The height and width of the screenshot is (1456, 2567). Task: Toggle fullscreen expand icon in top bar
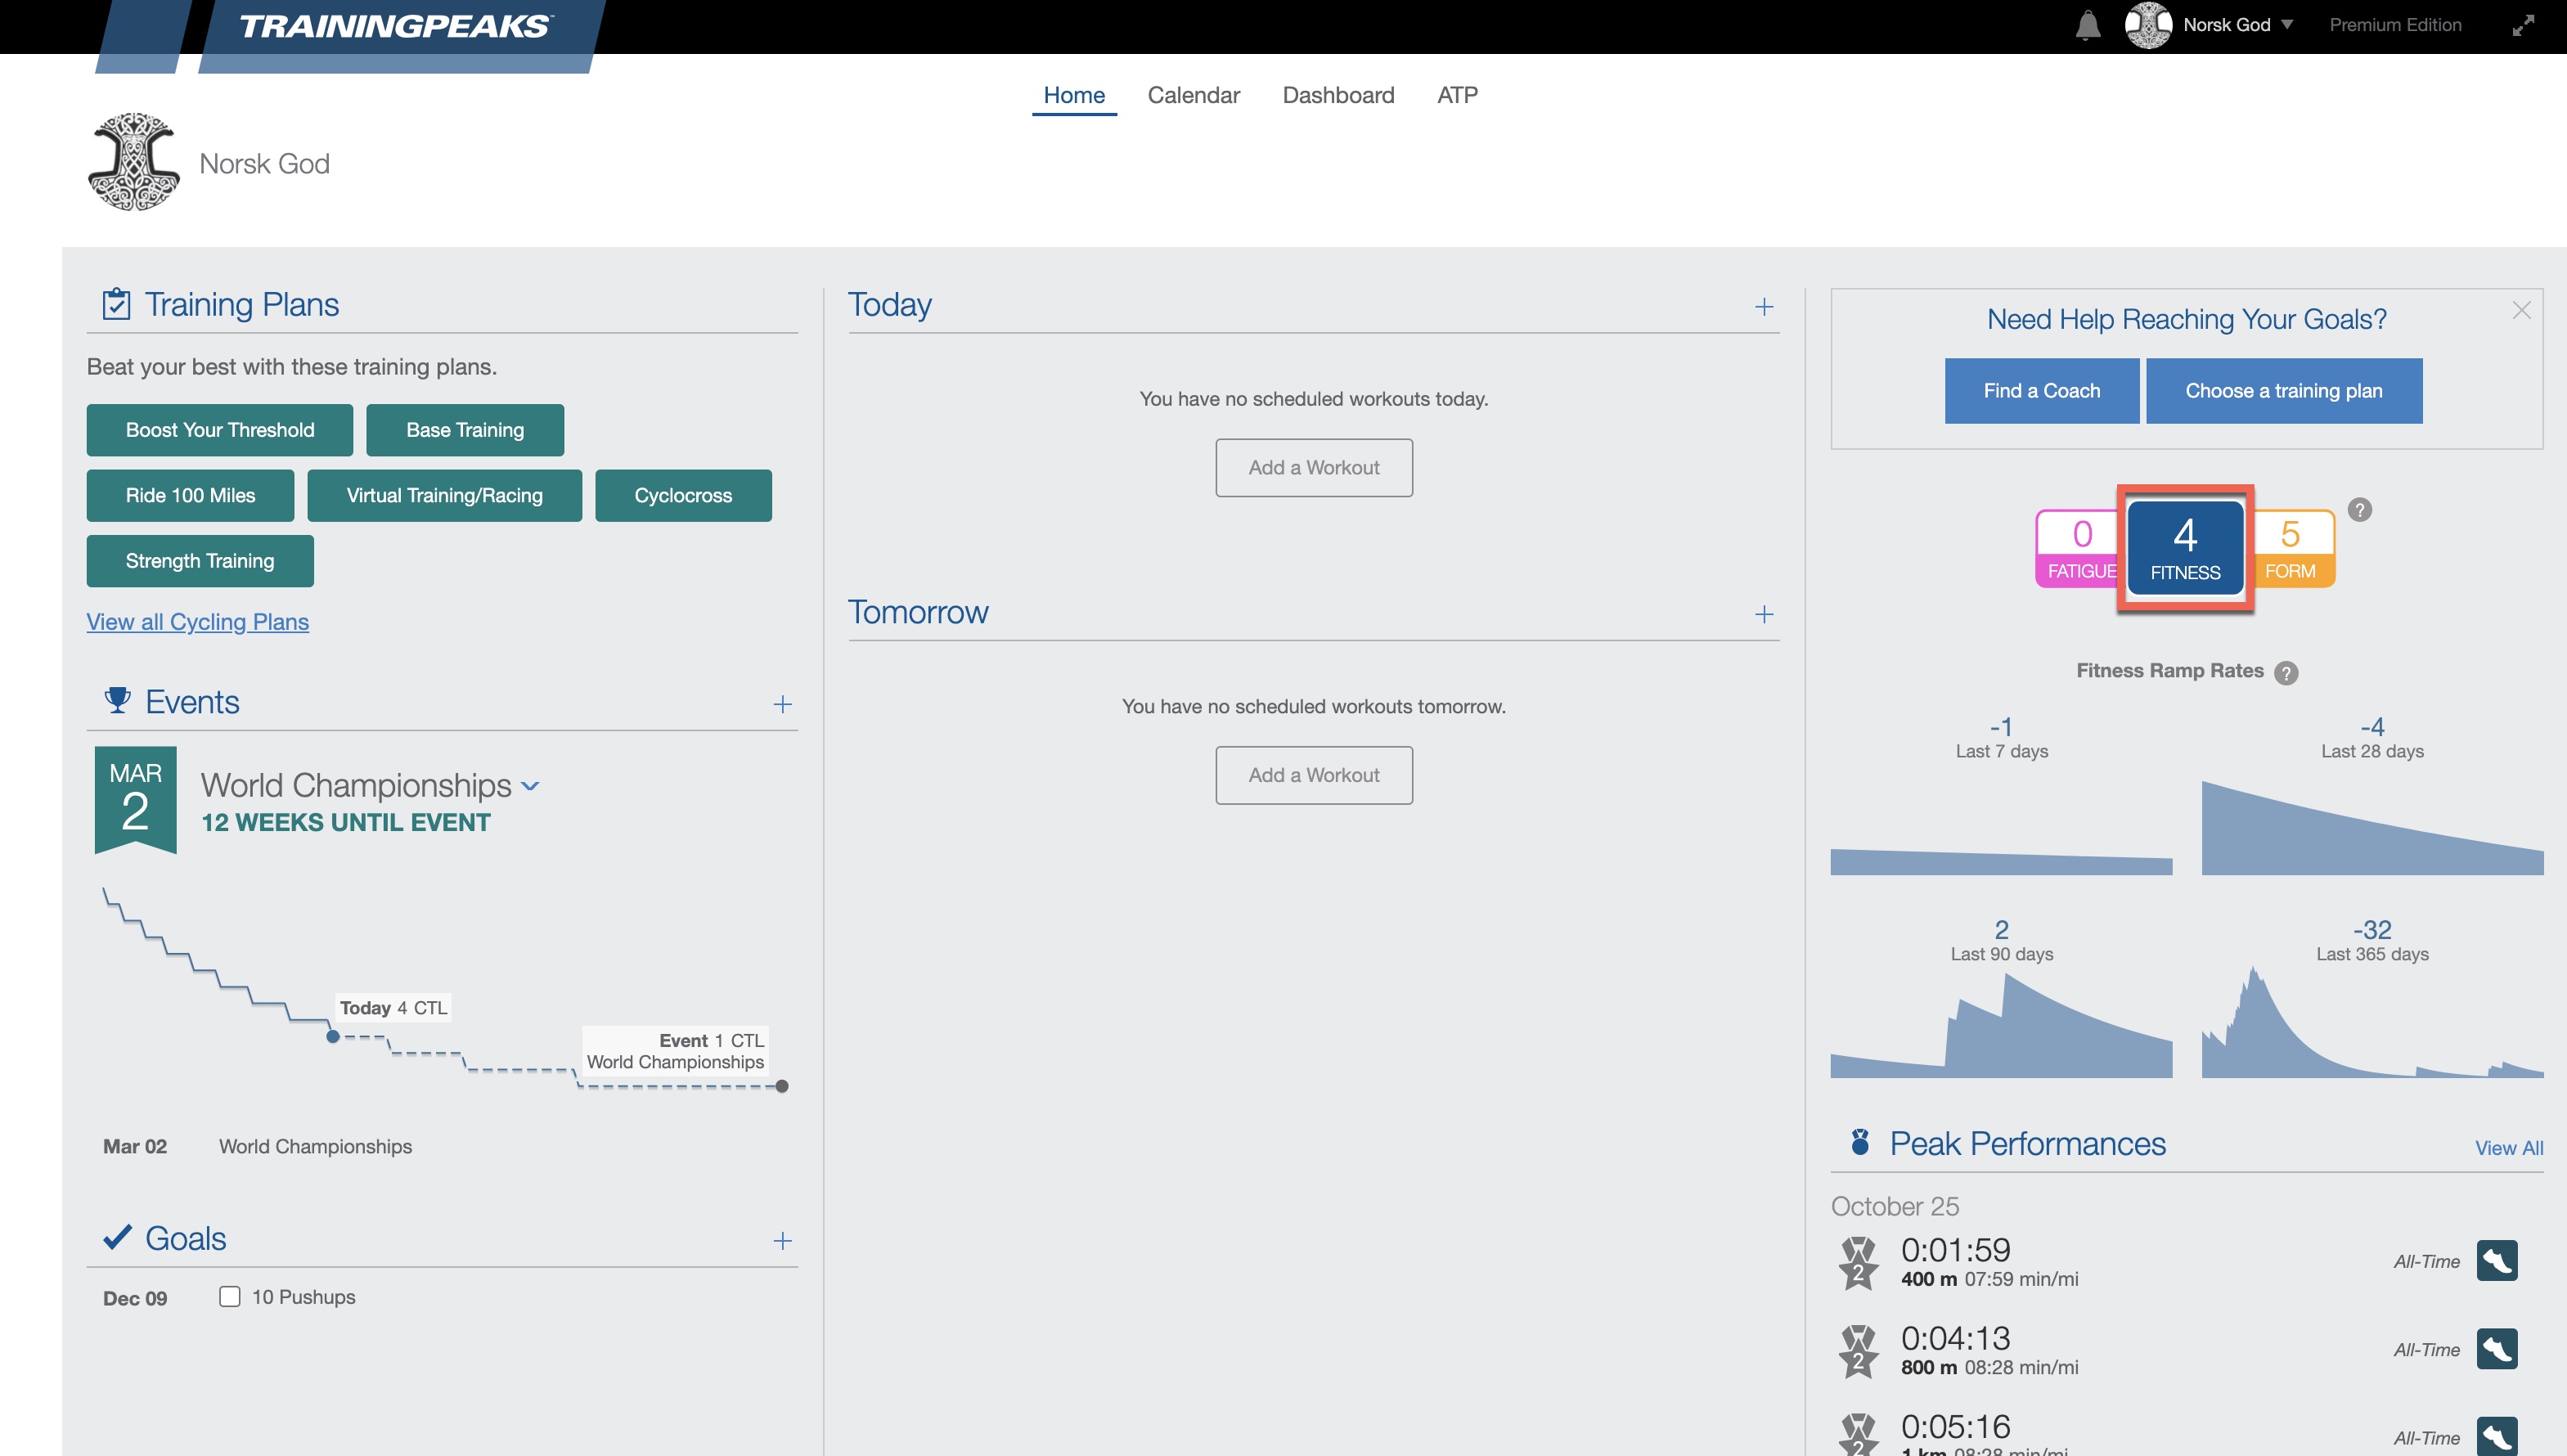coord(2523,26)
